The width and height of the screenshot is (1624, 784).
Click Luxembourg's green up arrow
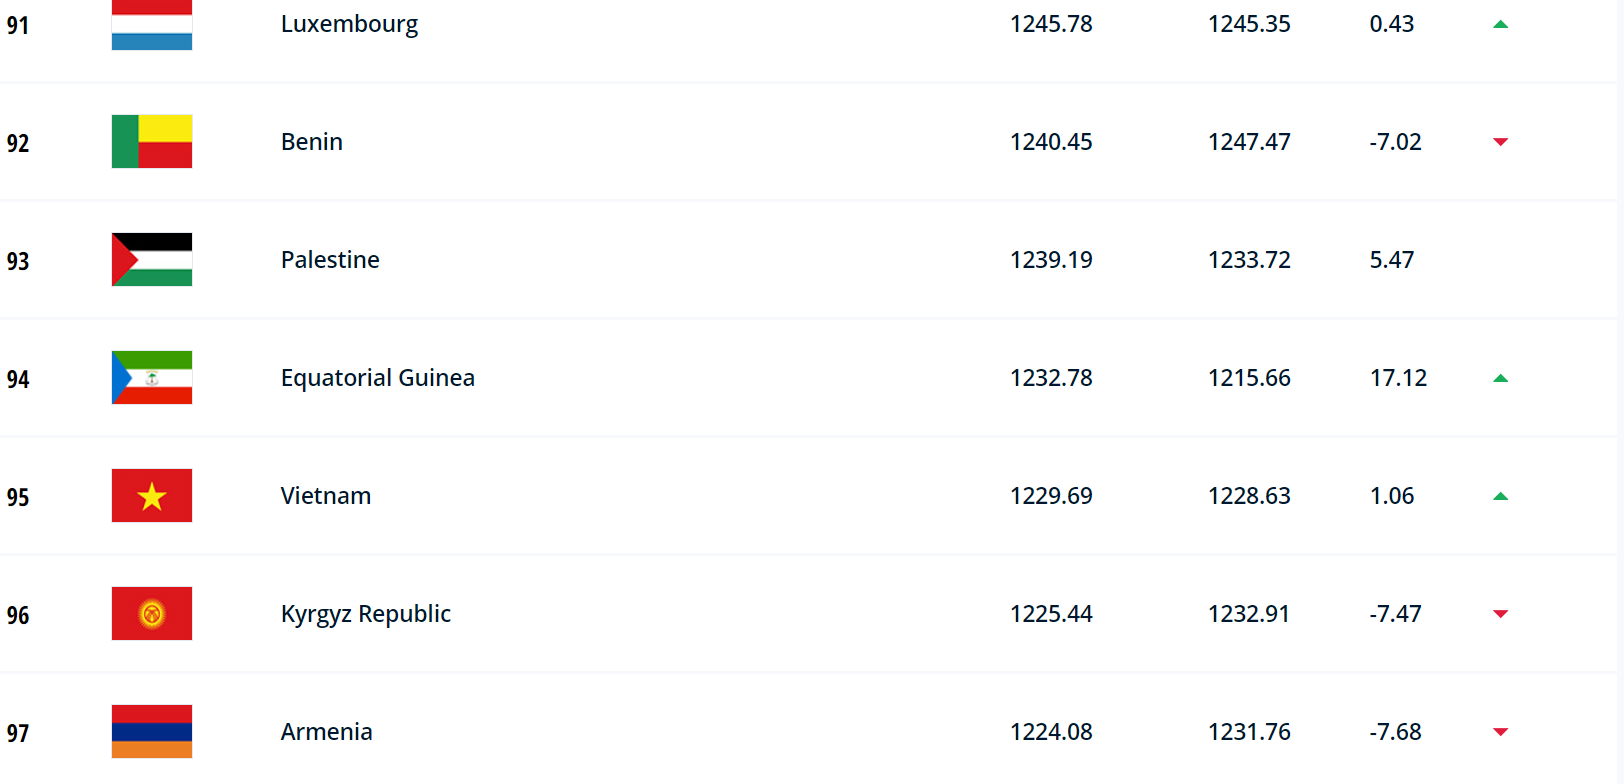1500,24
